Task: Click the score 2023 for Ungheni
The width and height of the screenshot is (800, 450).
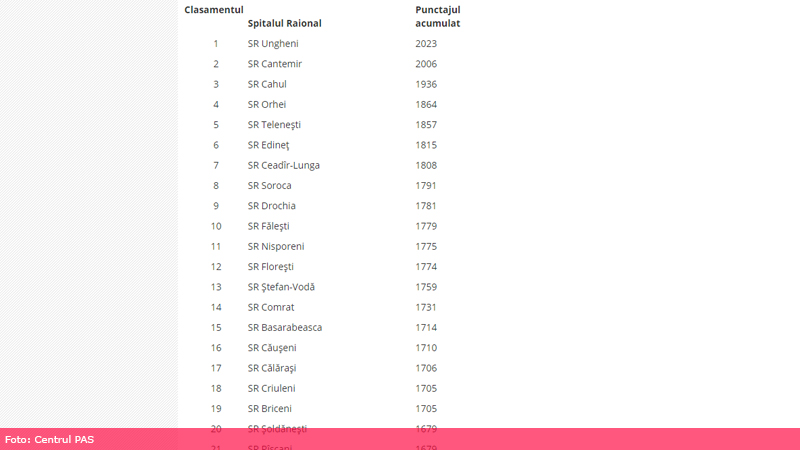Action: [x=426, y=44]
